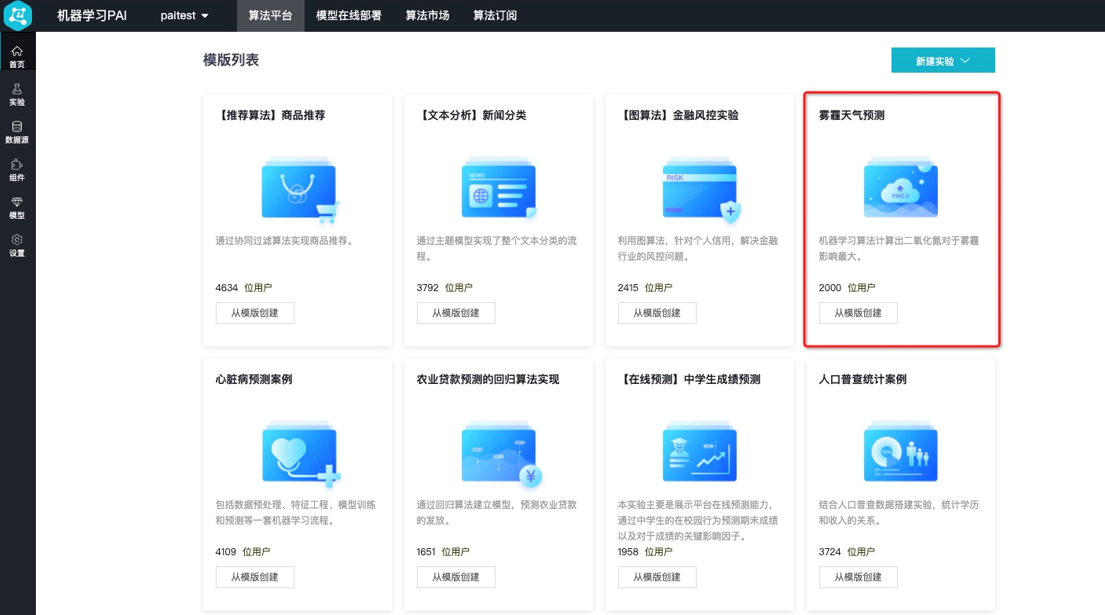1105x615 pixels.
Task: Click the heart stethoscope icon of 心脏病预测案例
Action: pyautogui.click(x=300, y=454)
